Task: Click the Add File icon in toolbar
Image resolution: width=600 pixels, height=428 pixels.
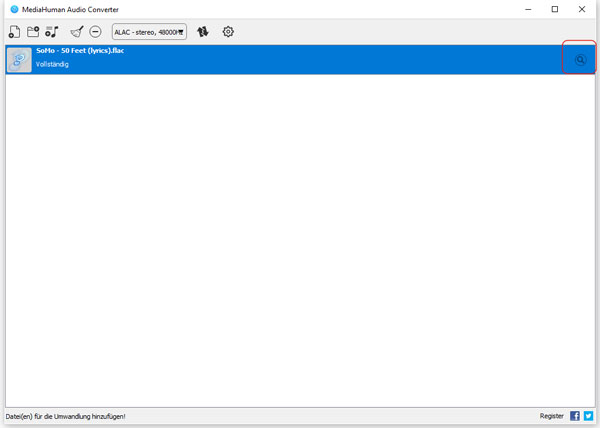Action: pos(14,32)
